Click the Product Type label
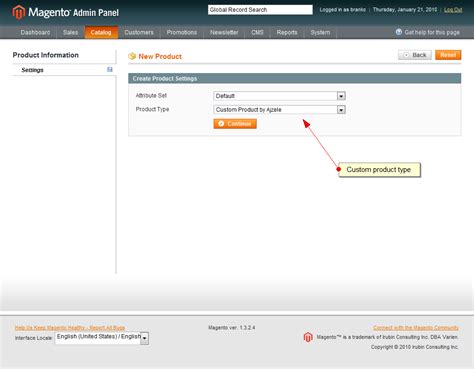 (x=152, y=109)
